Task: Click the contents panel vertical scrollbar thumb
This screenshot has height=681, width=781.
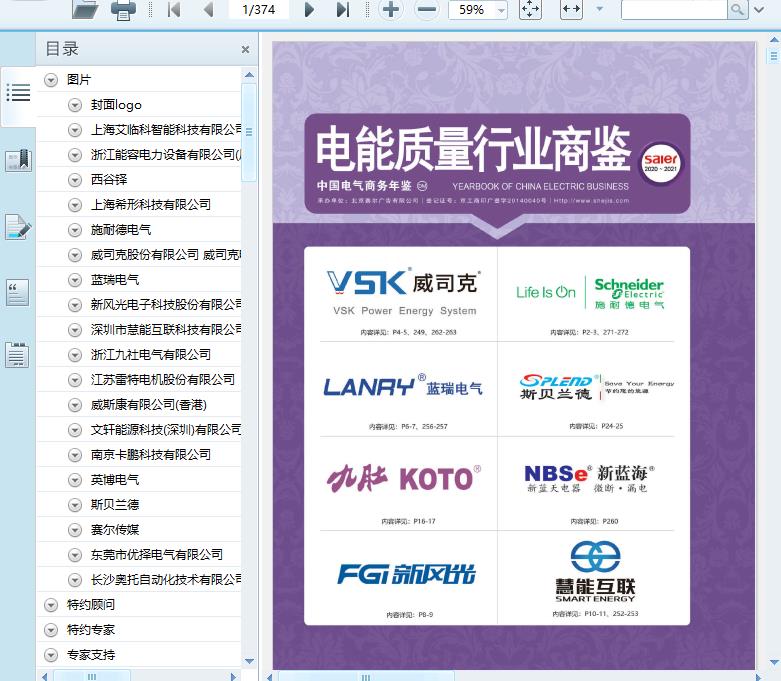Action: pyautogui.click(x=249, y=132)
